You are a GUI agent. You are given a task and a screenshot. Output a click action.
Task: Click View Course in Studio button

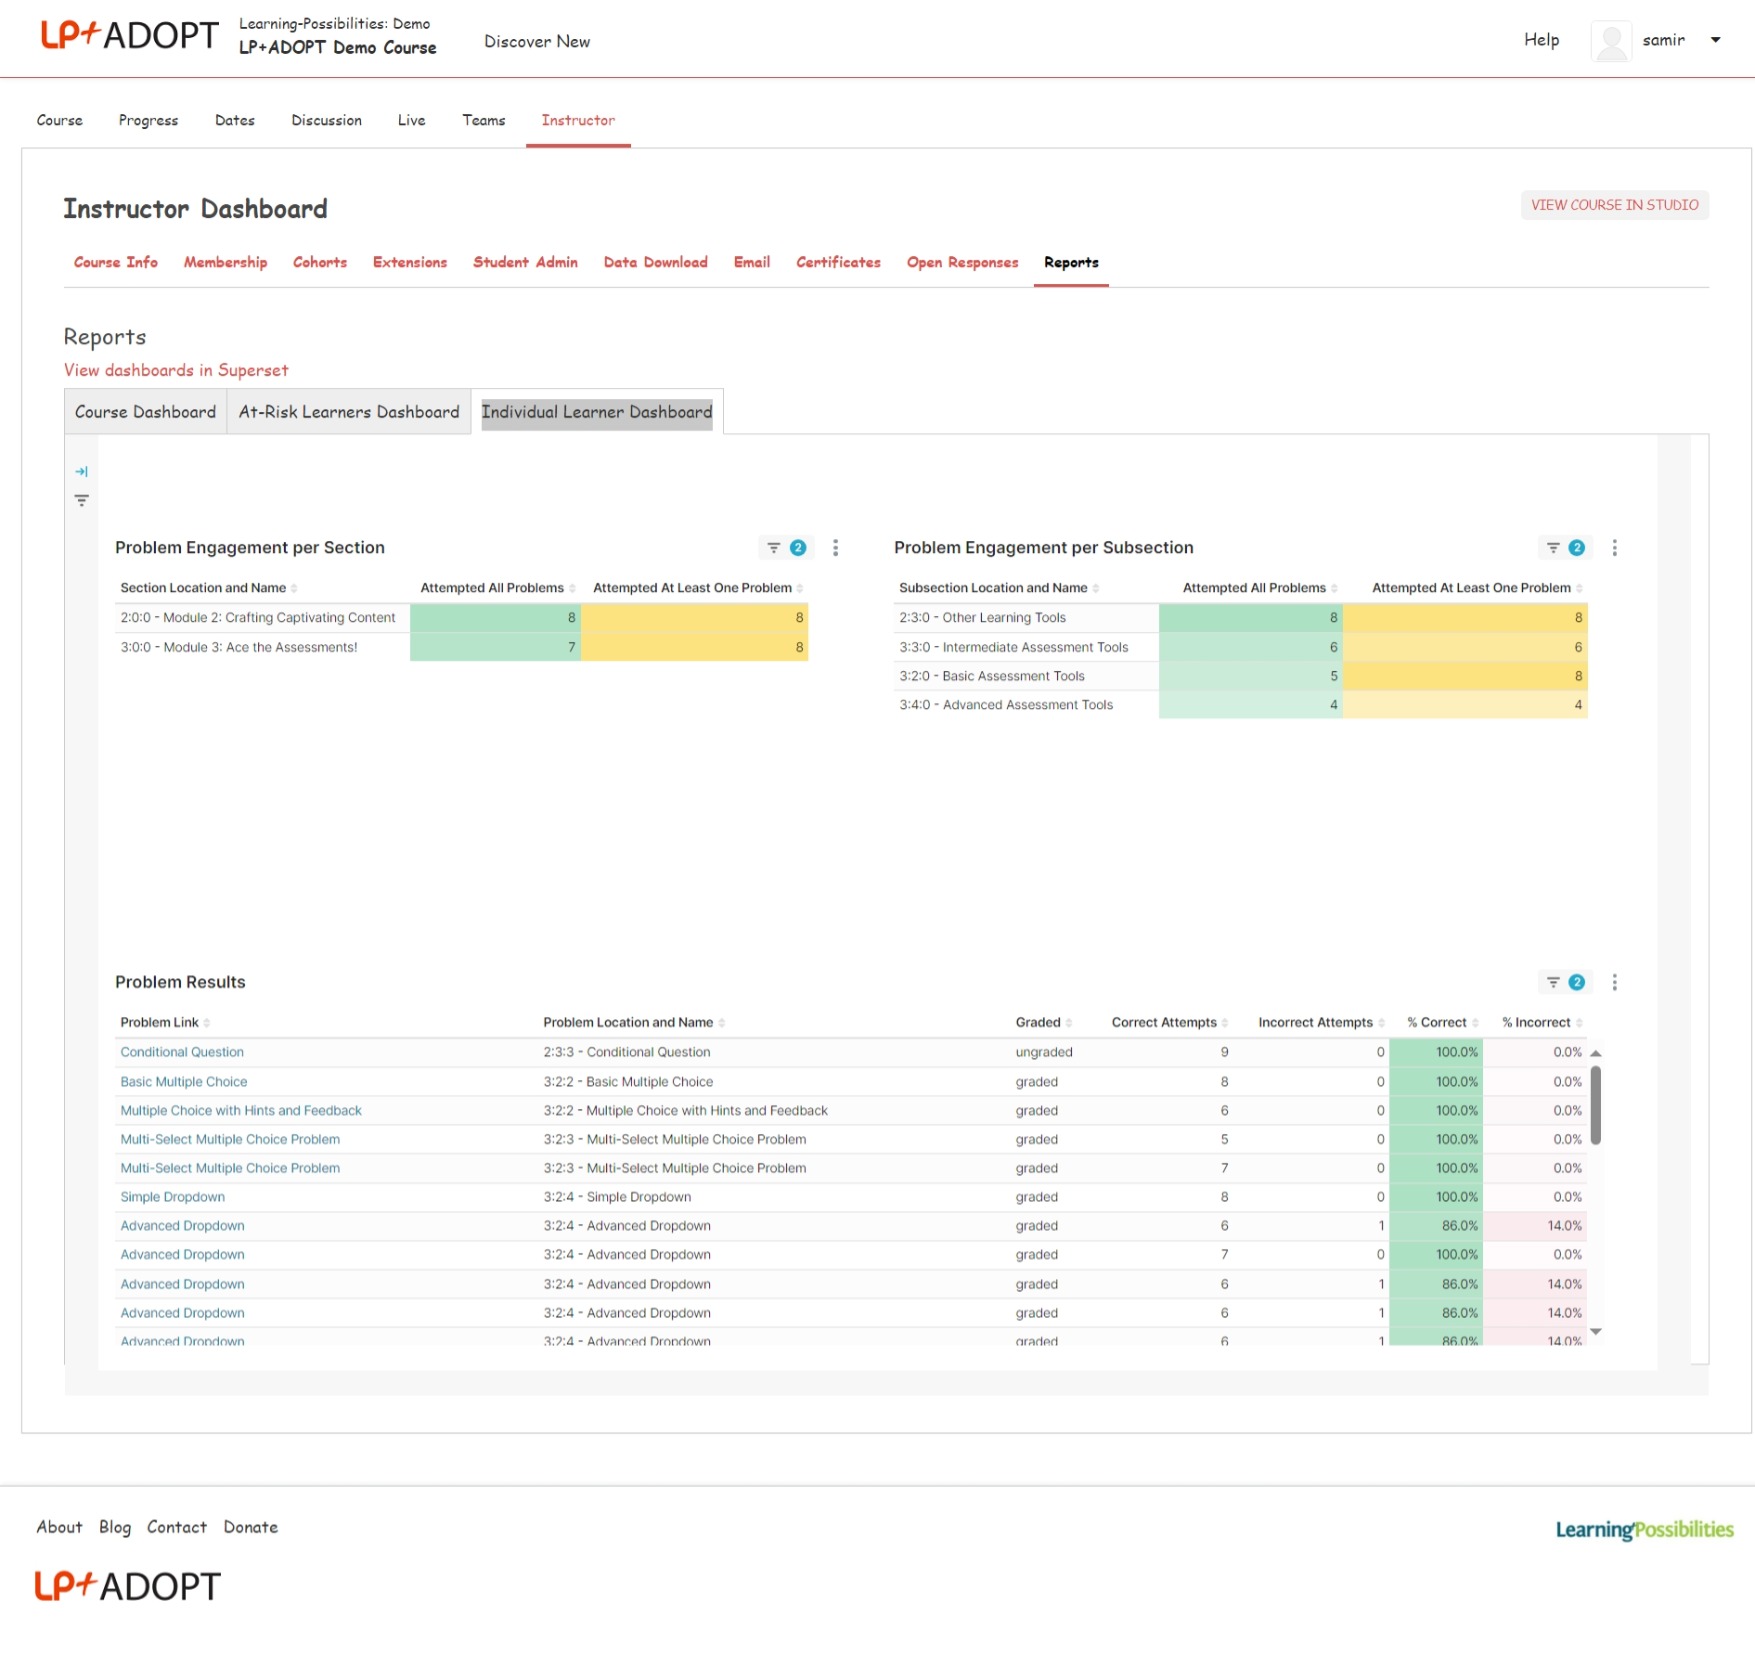1615,205
